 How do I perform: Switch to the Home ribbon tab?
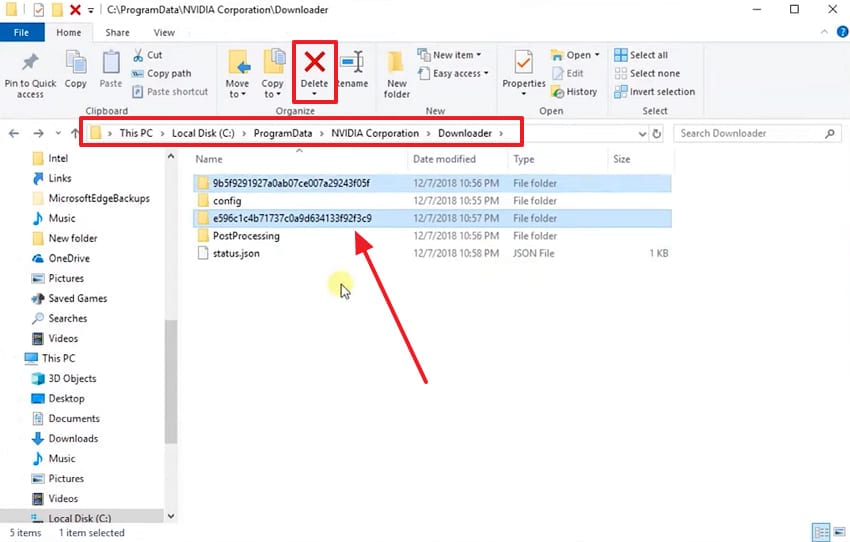[x=69, y=33]
